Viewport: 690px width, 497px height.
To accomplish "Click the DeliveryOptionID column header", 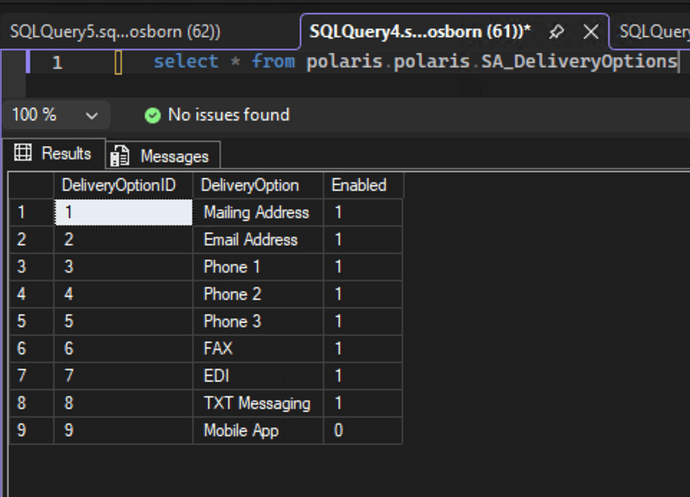I will click(x=123, y=185).
